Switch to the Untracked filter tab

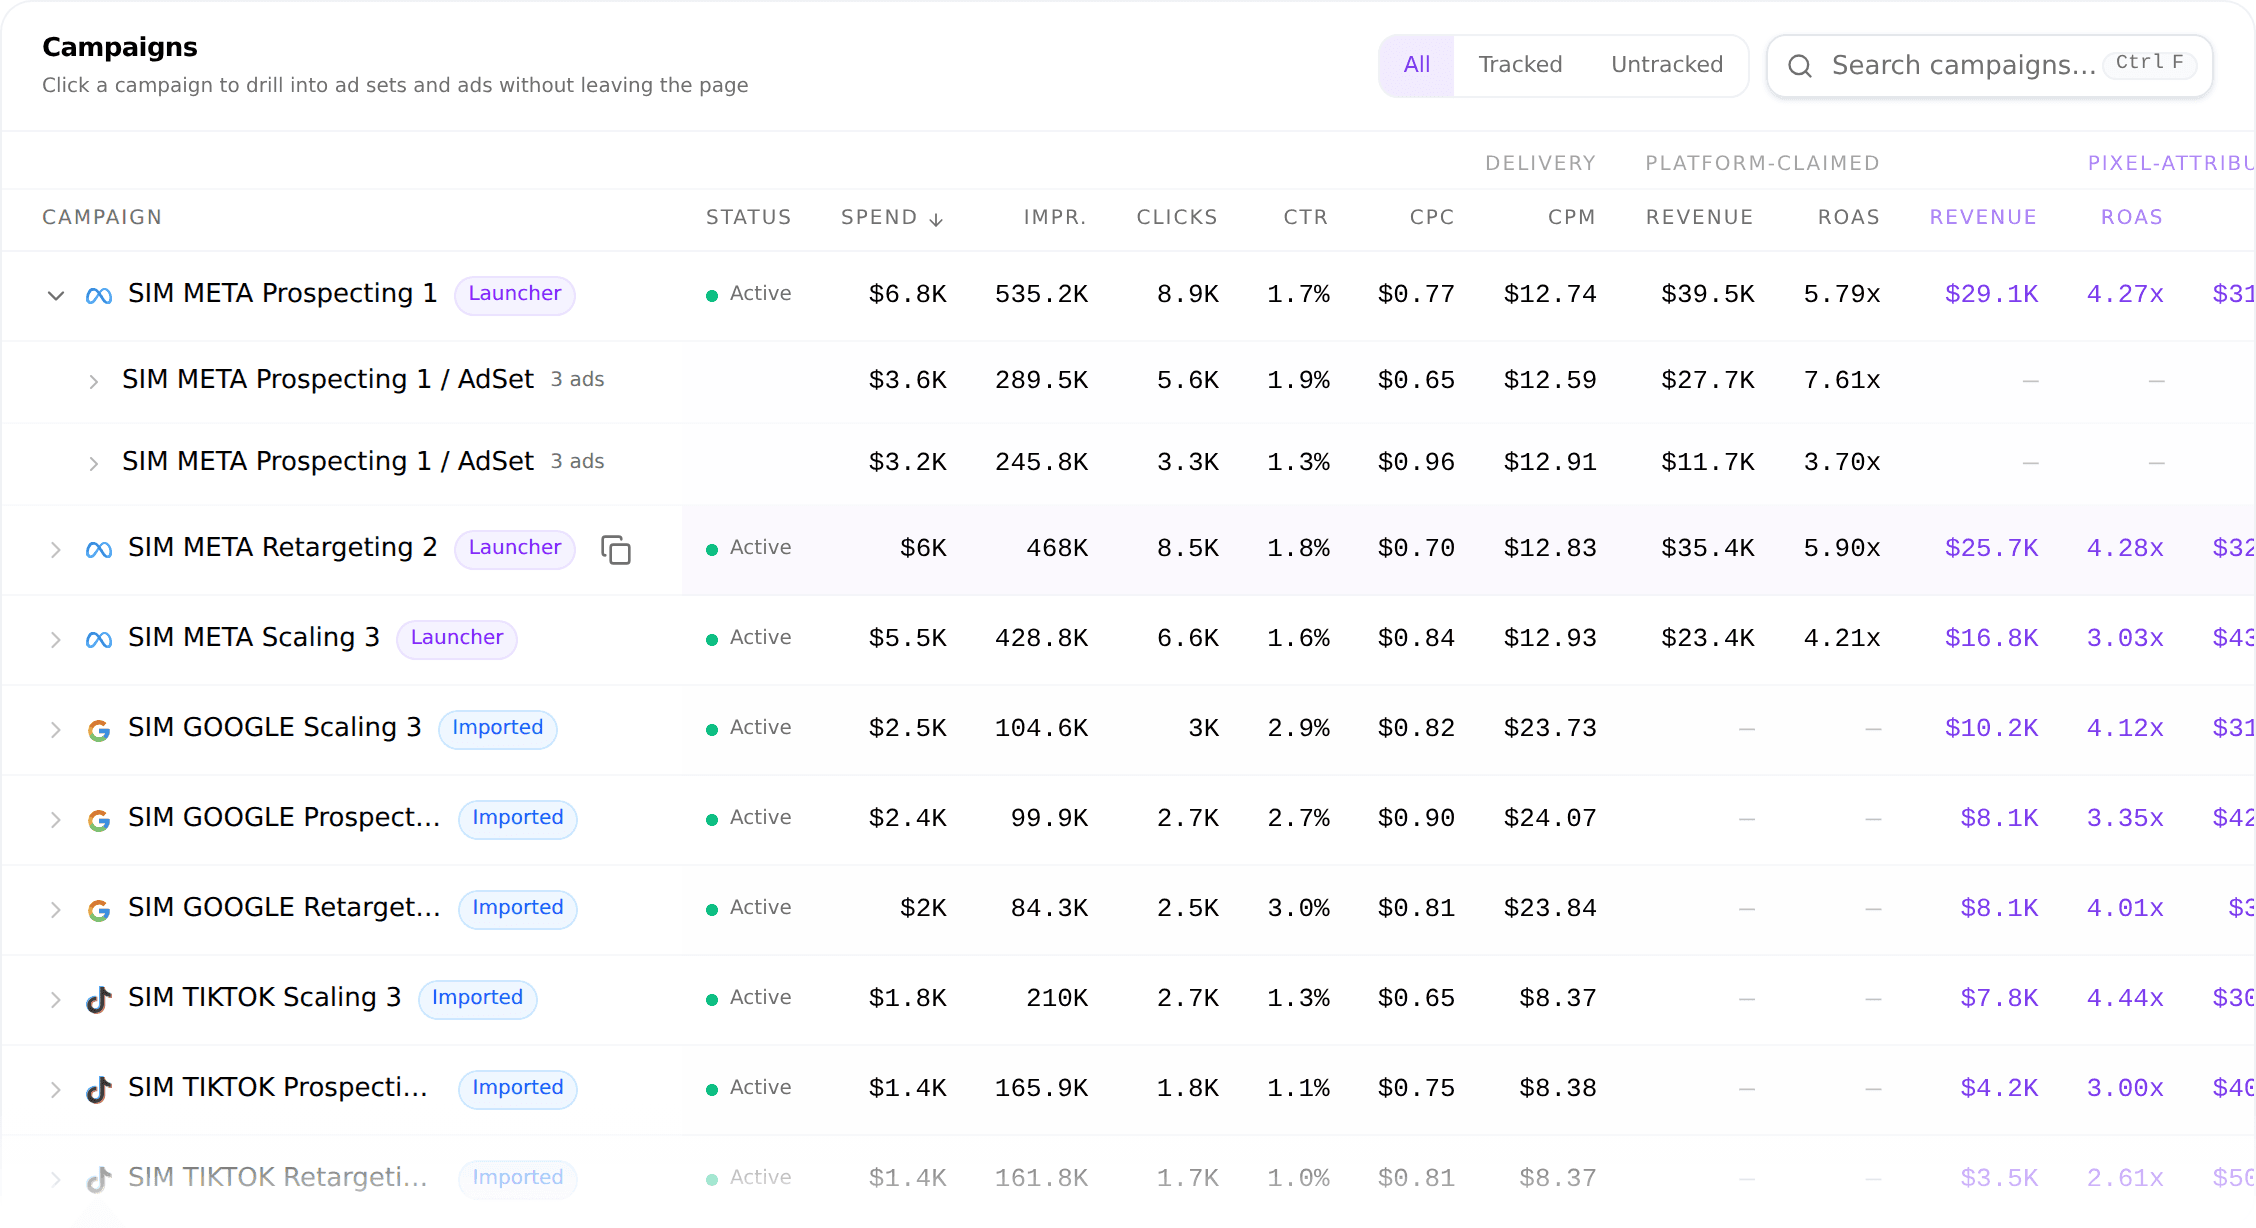tap(1667, 65)
